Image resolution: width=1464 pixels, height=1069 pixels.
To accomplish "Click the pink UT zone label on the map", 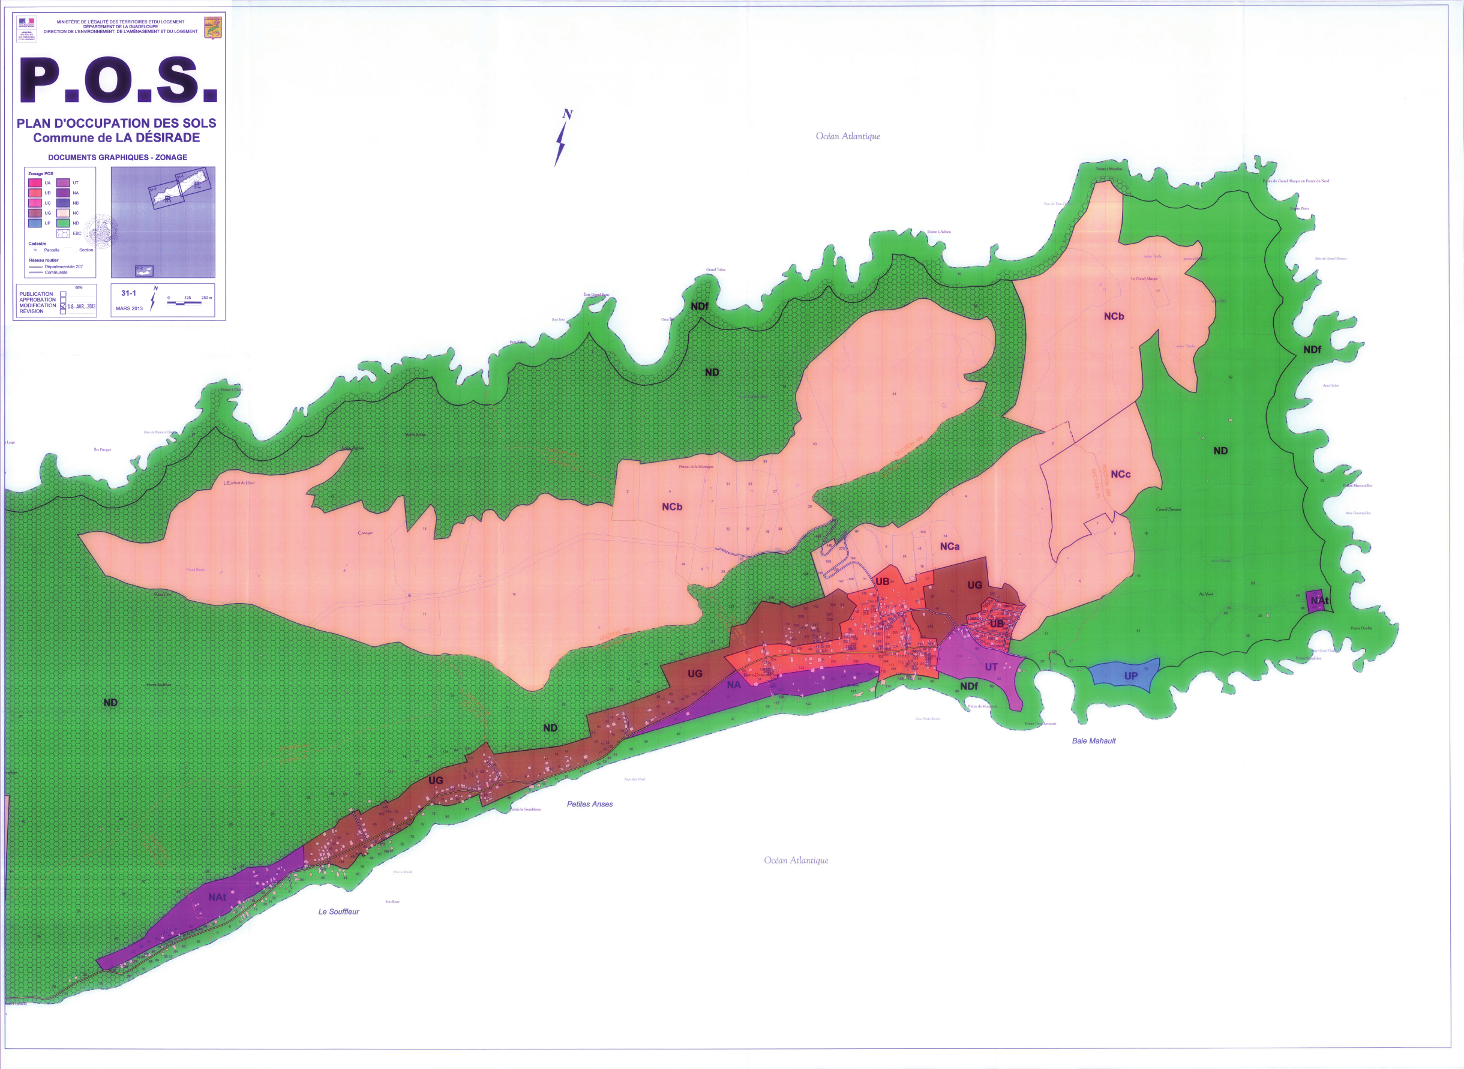I will point(991,667).
